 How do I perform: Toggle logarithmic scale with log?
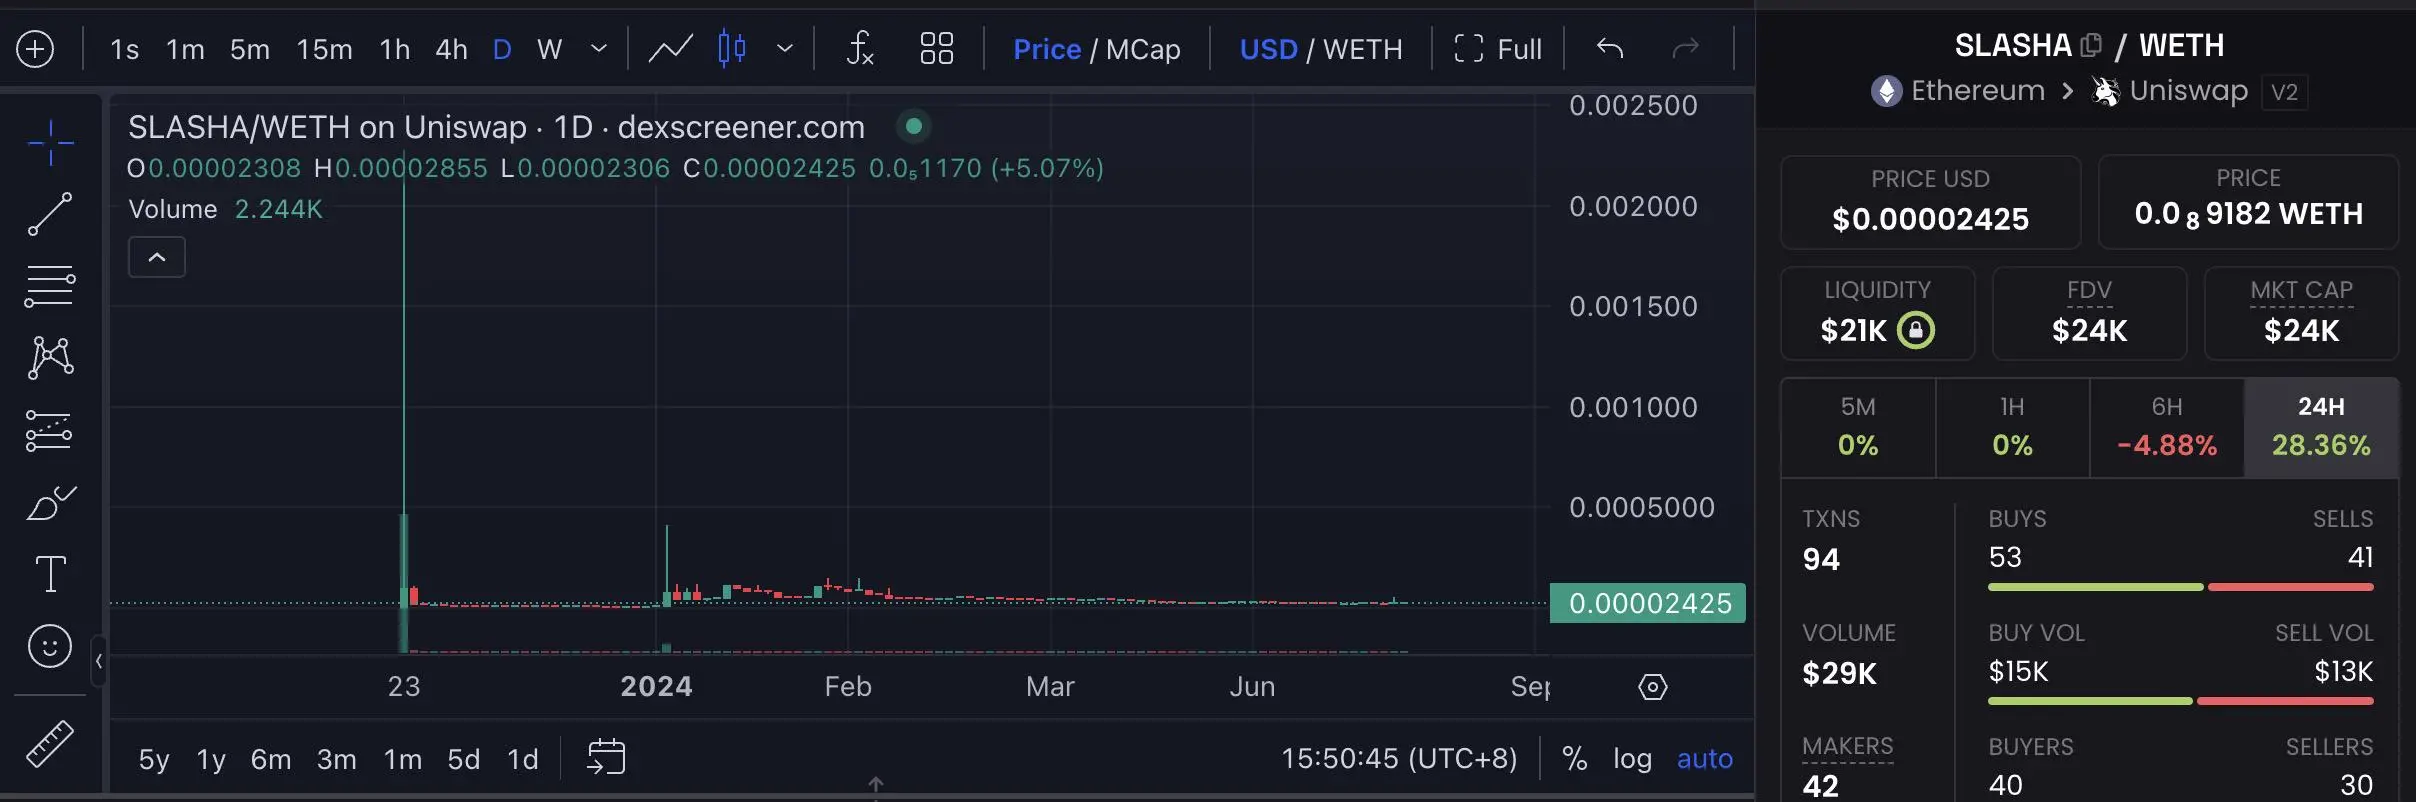(x=1632, y=759)
